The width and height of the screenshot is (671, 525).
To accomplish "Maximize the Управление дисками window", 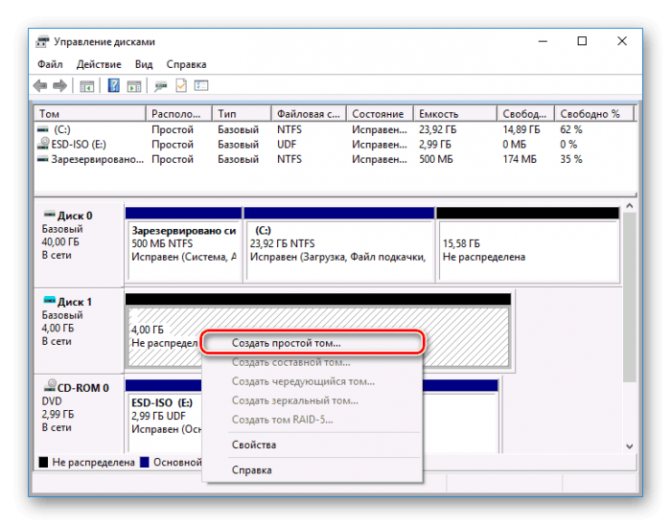I will (x=582, y=42).
